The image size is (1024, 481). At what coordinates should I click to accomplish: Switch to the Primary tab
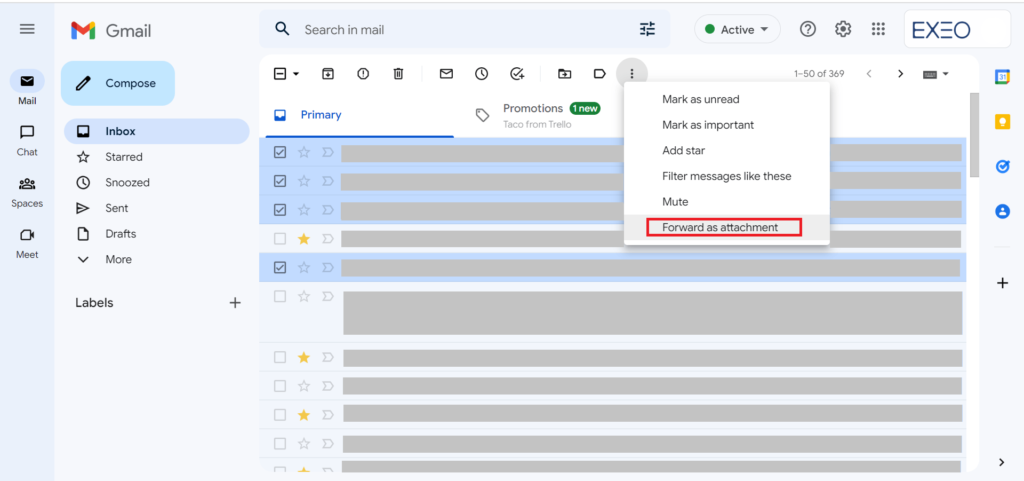pos(357,115)
